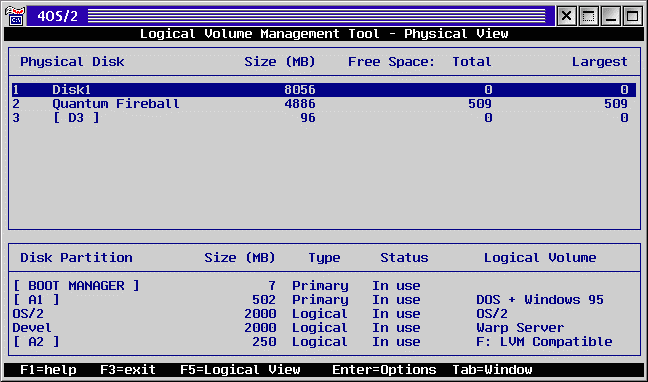Click the Logical Volume header
The width and height of the screenshot is (648, 382).
pyautogui.click(x=540, y=258)
